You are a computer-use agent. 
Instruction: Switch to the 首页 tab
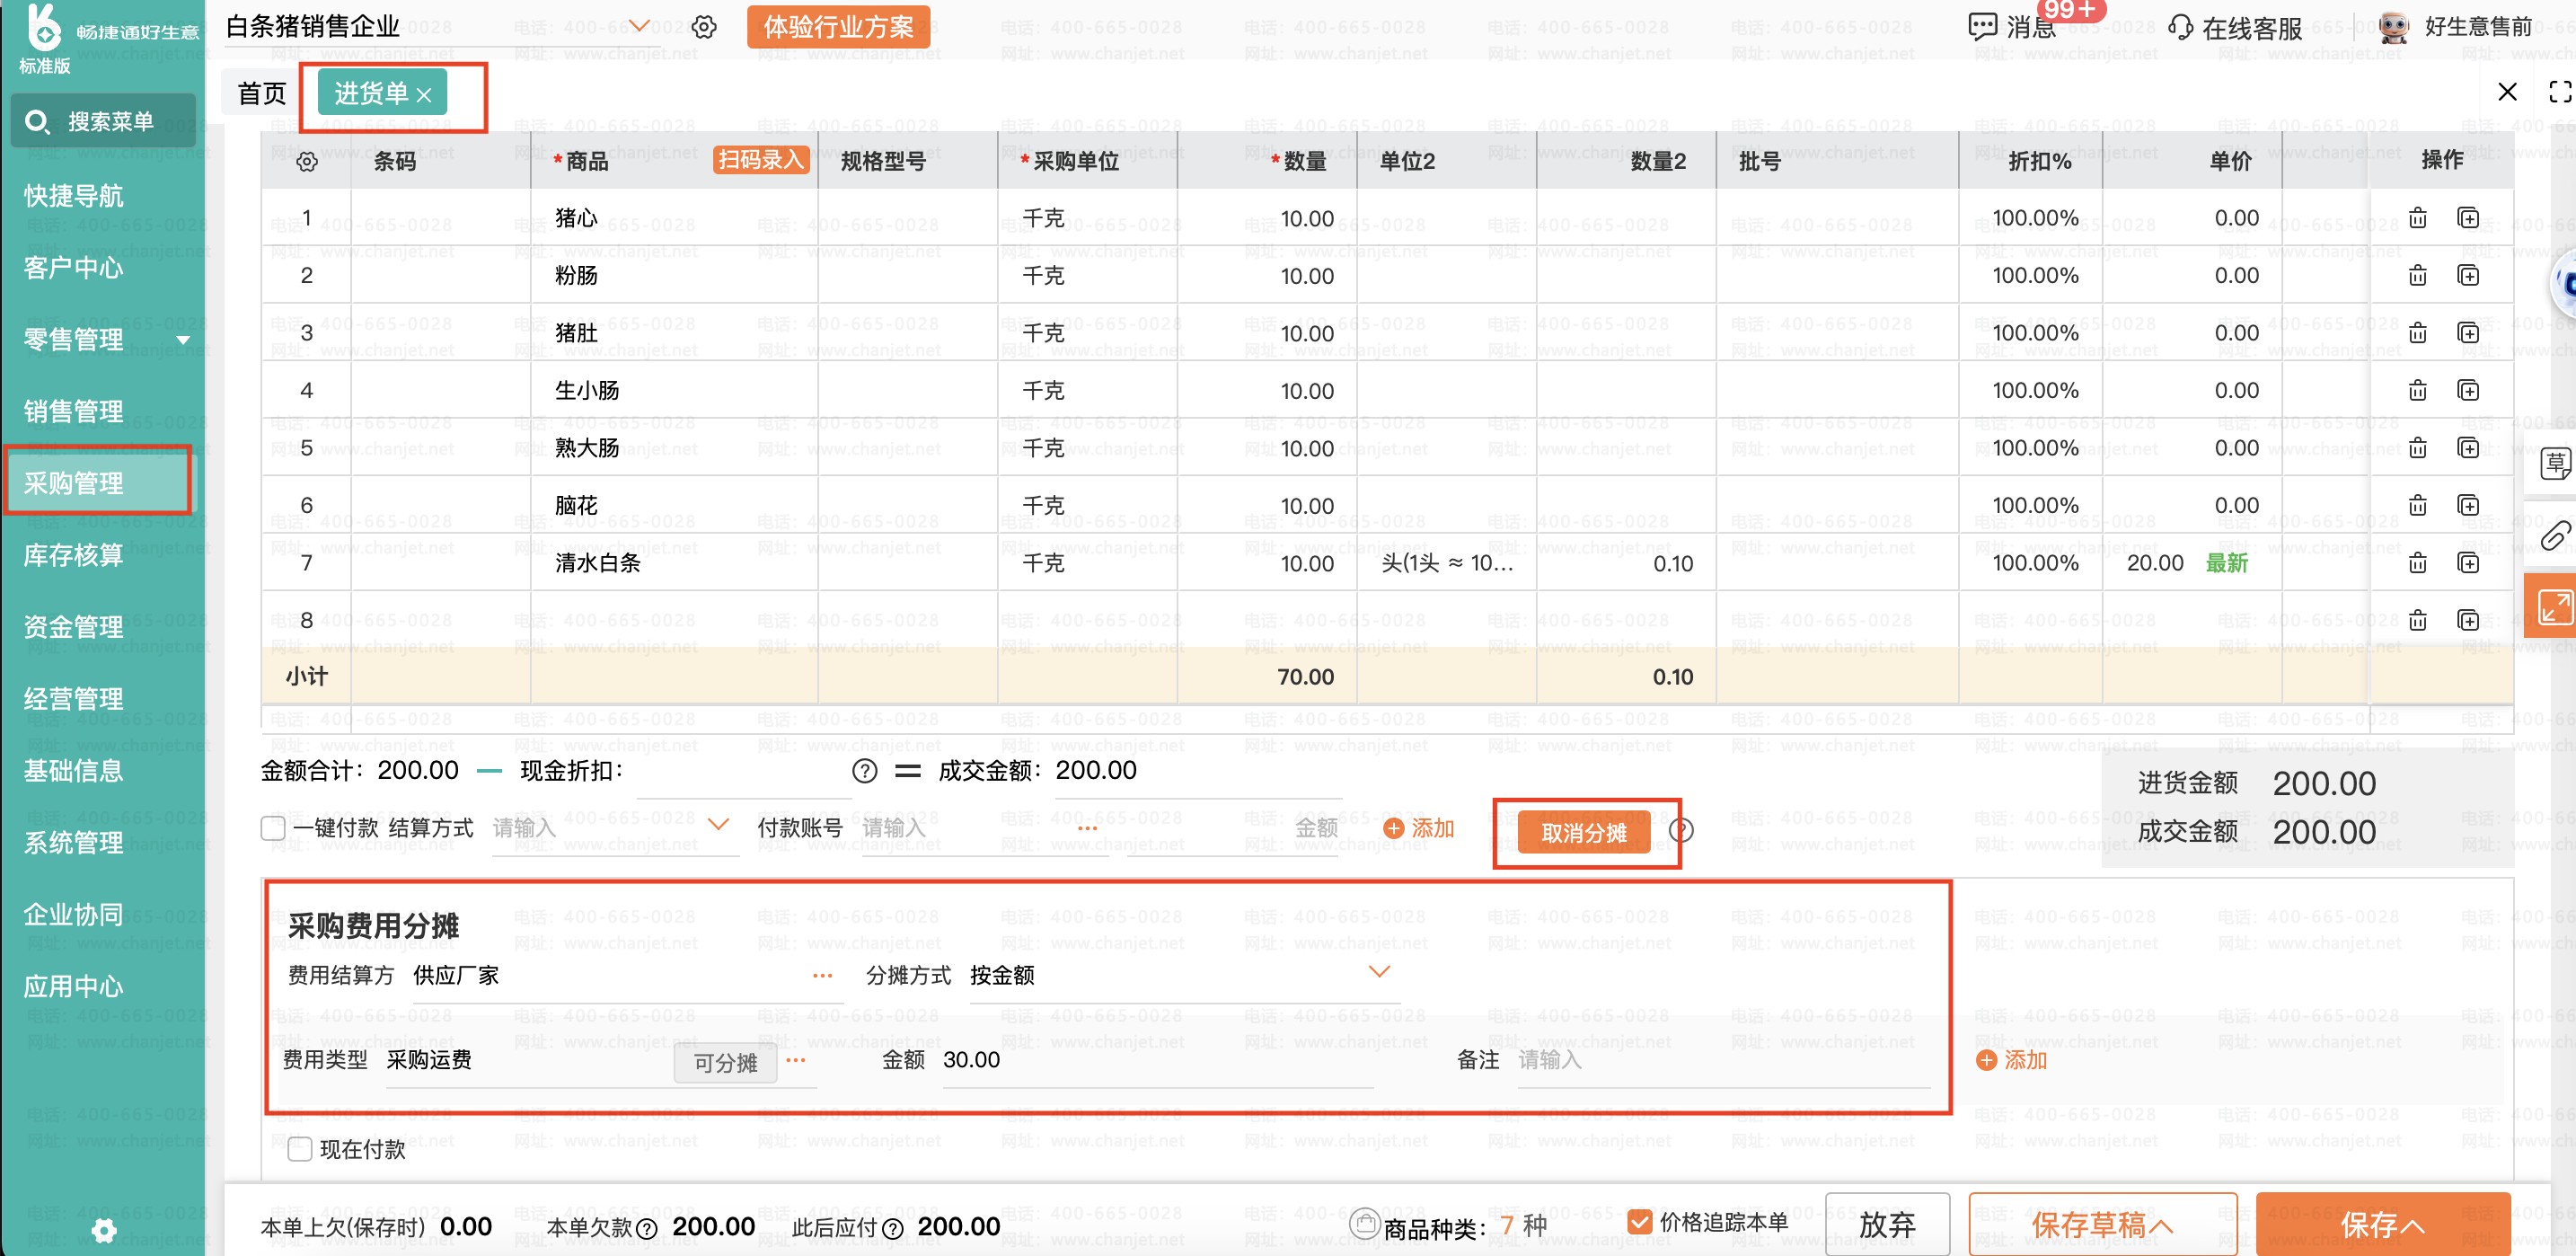pyautogui.click(x=262, y=94)
